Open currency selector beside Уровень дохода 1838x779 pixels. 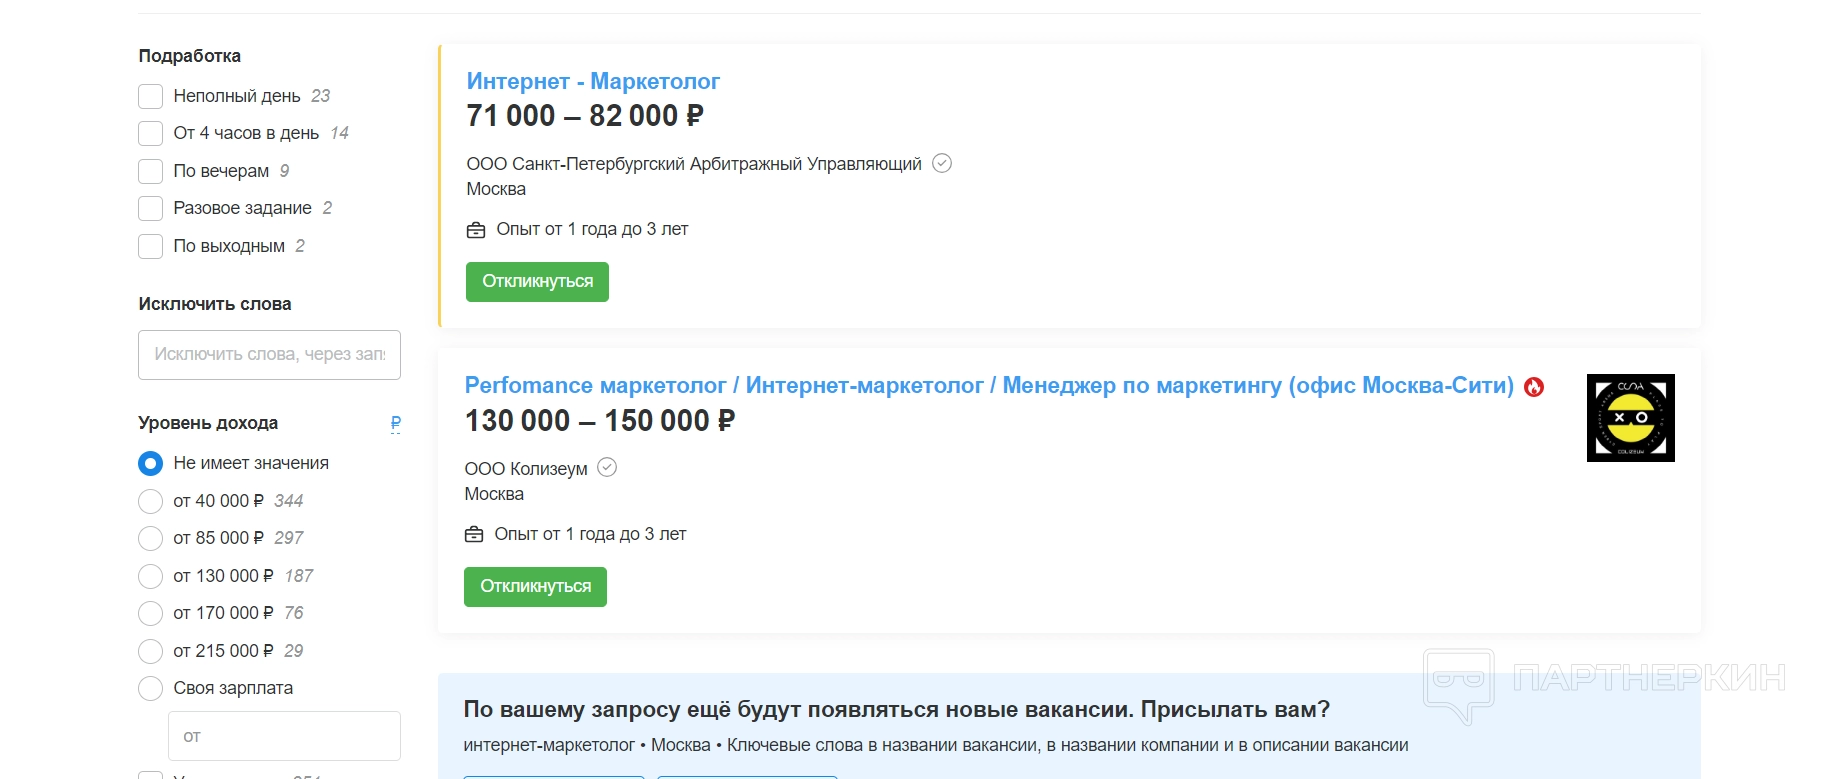pos(396,423)
